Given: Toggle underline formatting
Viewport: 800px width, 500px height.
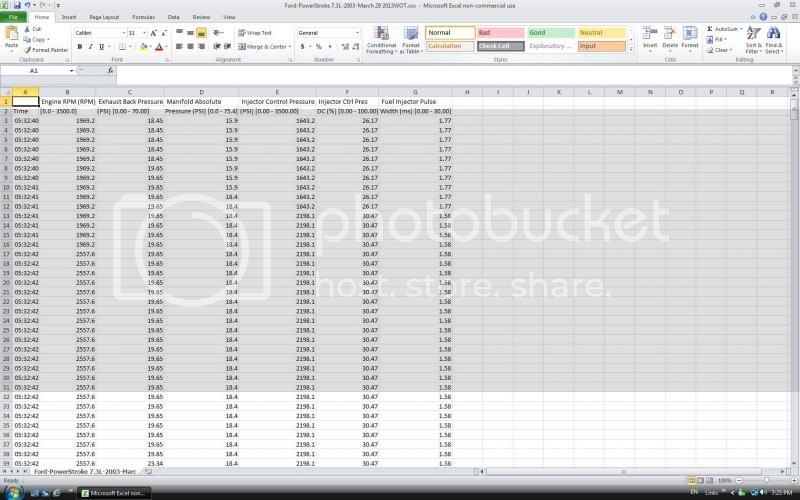Looking at the screenshot, I should click(101, 46).
